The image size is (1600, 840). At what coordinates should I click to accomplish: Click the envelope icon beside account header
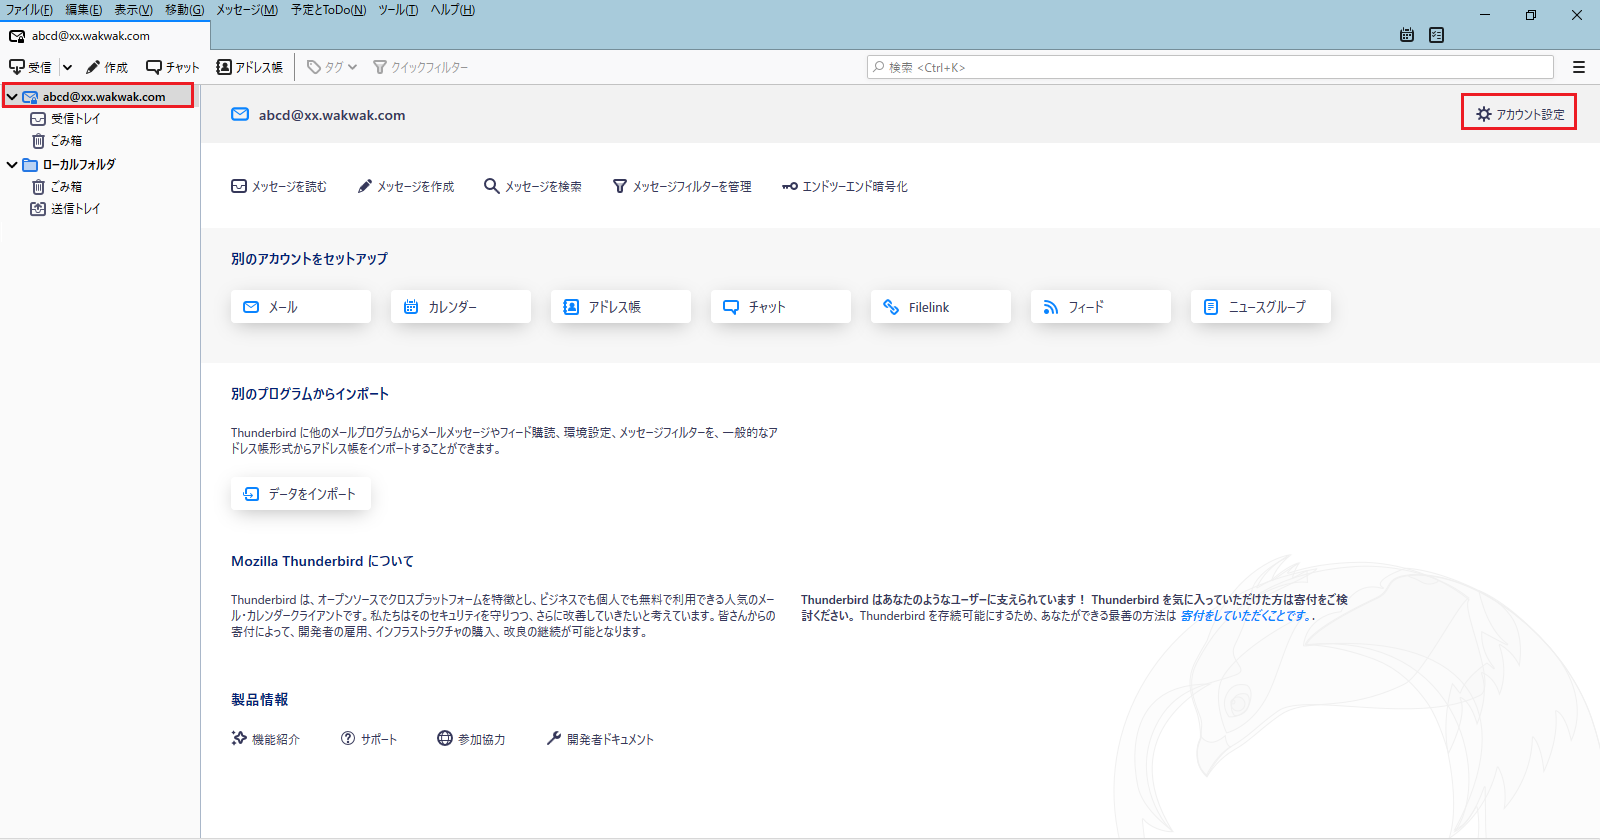[240, 114]
